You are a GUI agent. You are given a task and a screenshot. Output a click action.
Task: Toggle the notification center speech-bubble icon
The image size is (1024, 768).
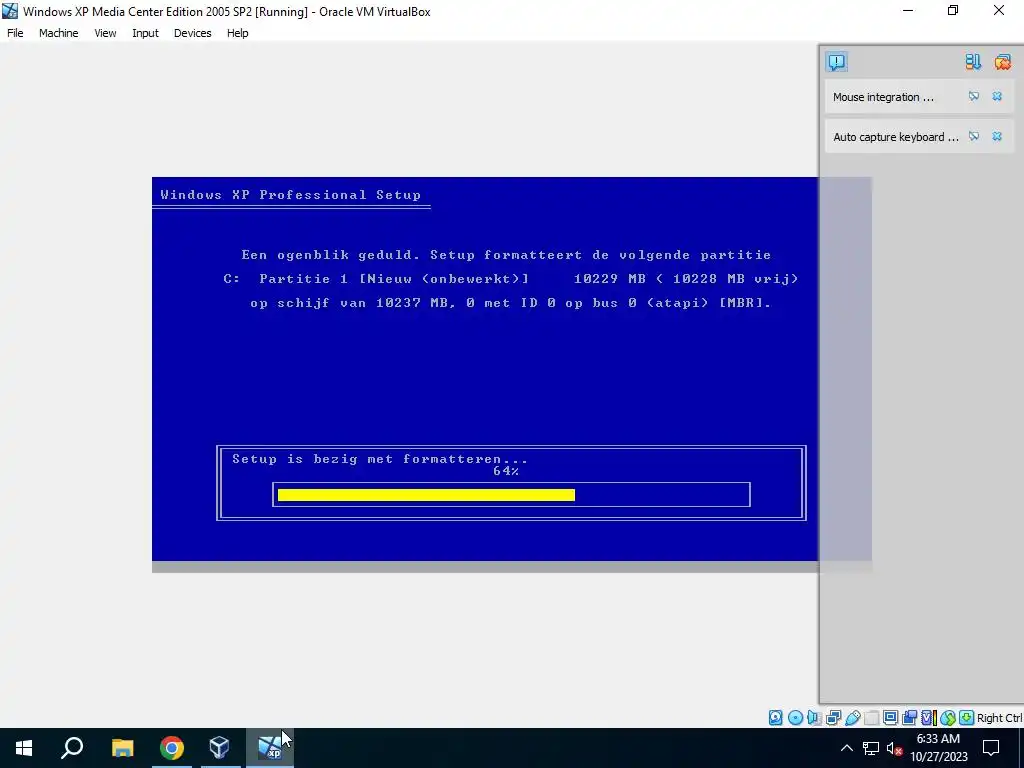[837, 62]
